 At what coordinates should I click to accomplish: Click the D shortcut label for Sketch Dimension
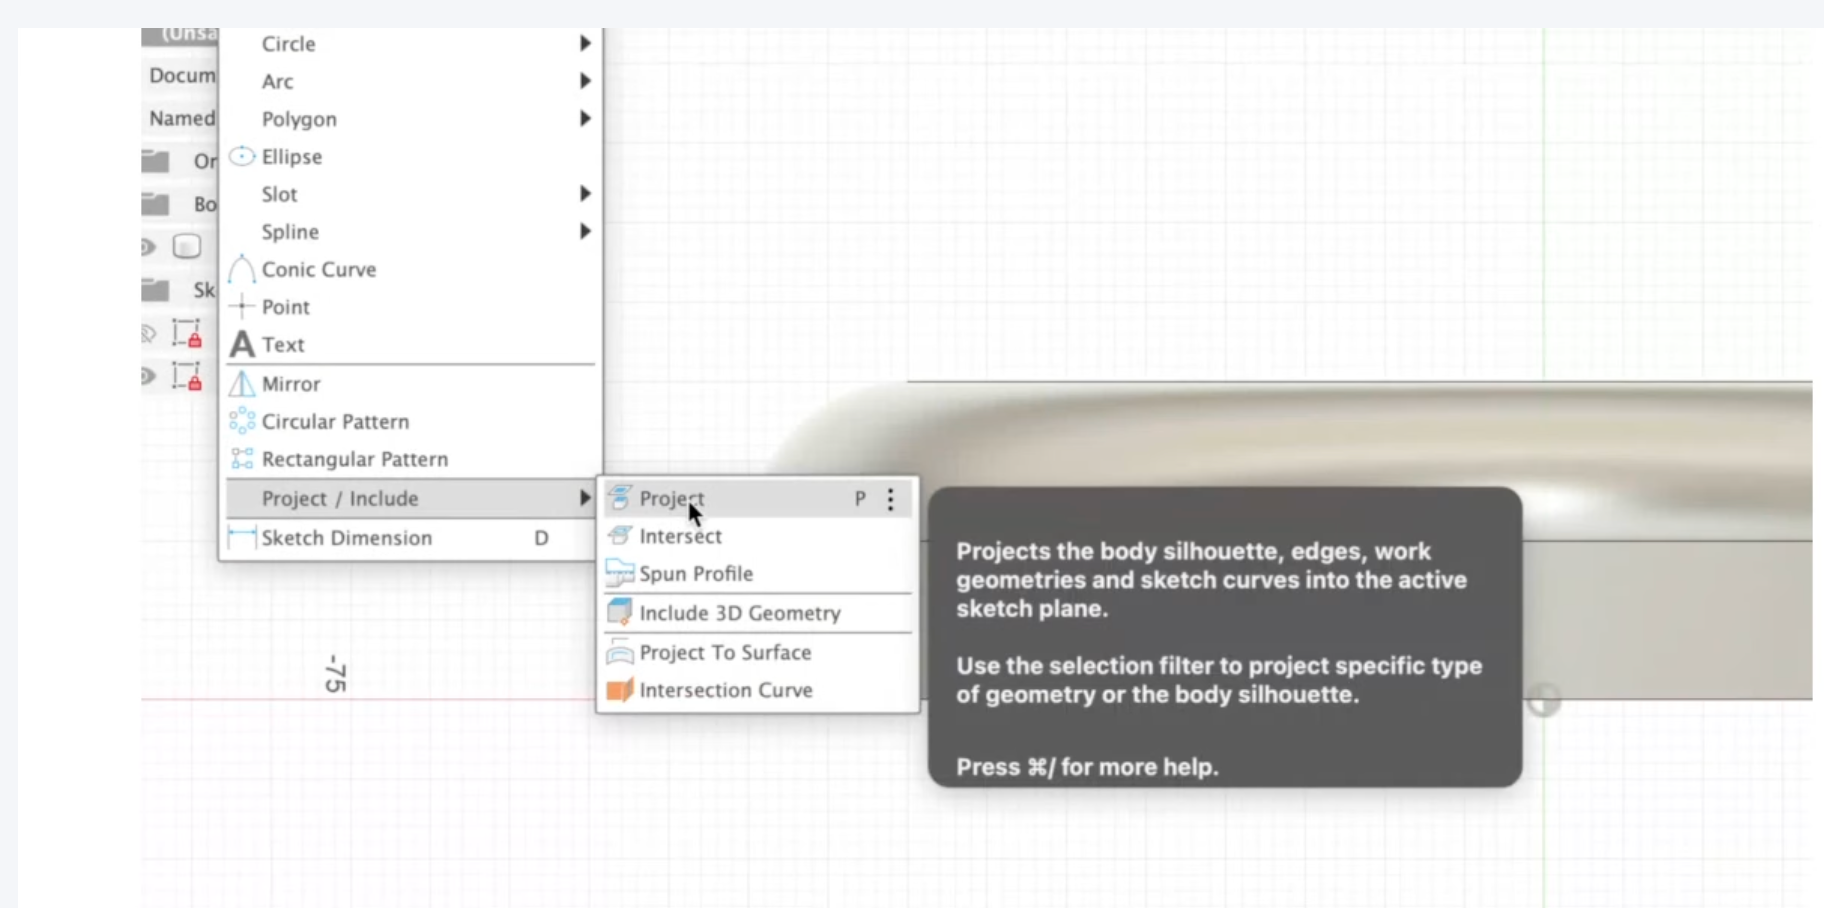click(541, 538)
